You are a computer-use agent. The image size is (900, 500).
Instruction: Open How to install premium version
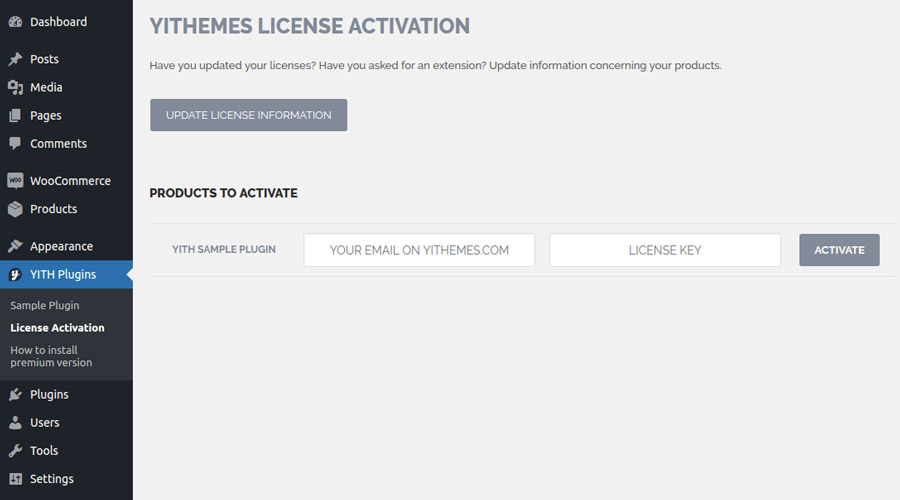click(x=51, y=356)
